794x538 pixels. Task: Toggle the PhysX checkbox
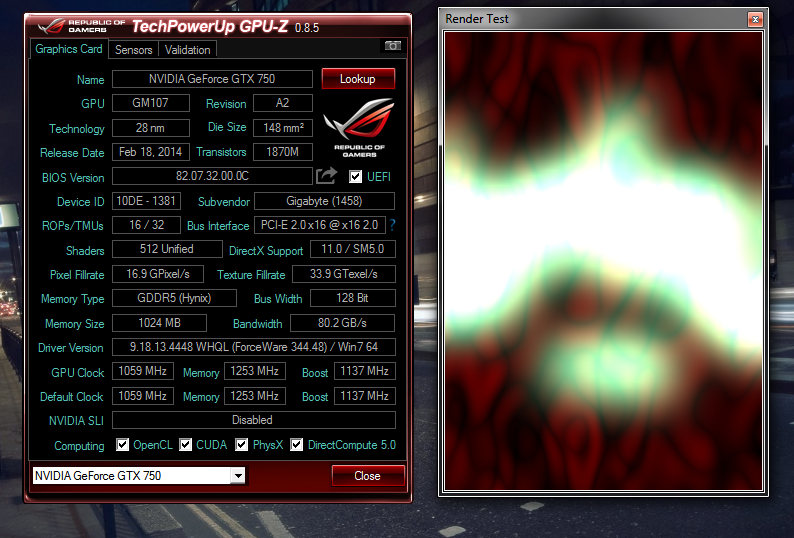242,445
